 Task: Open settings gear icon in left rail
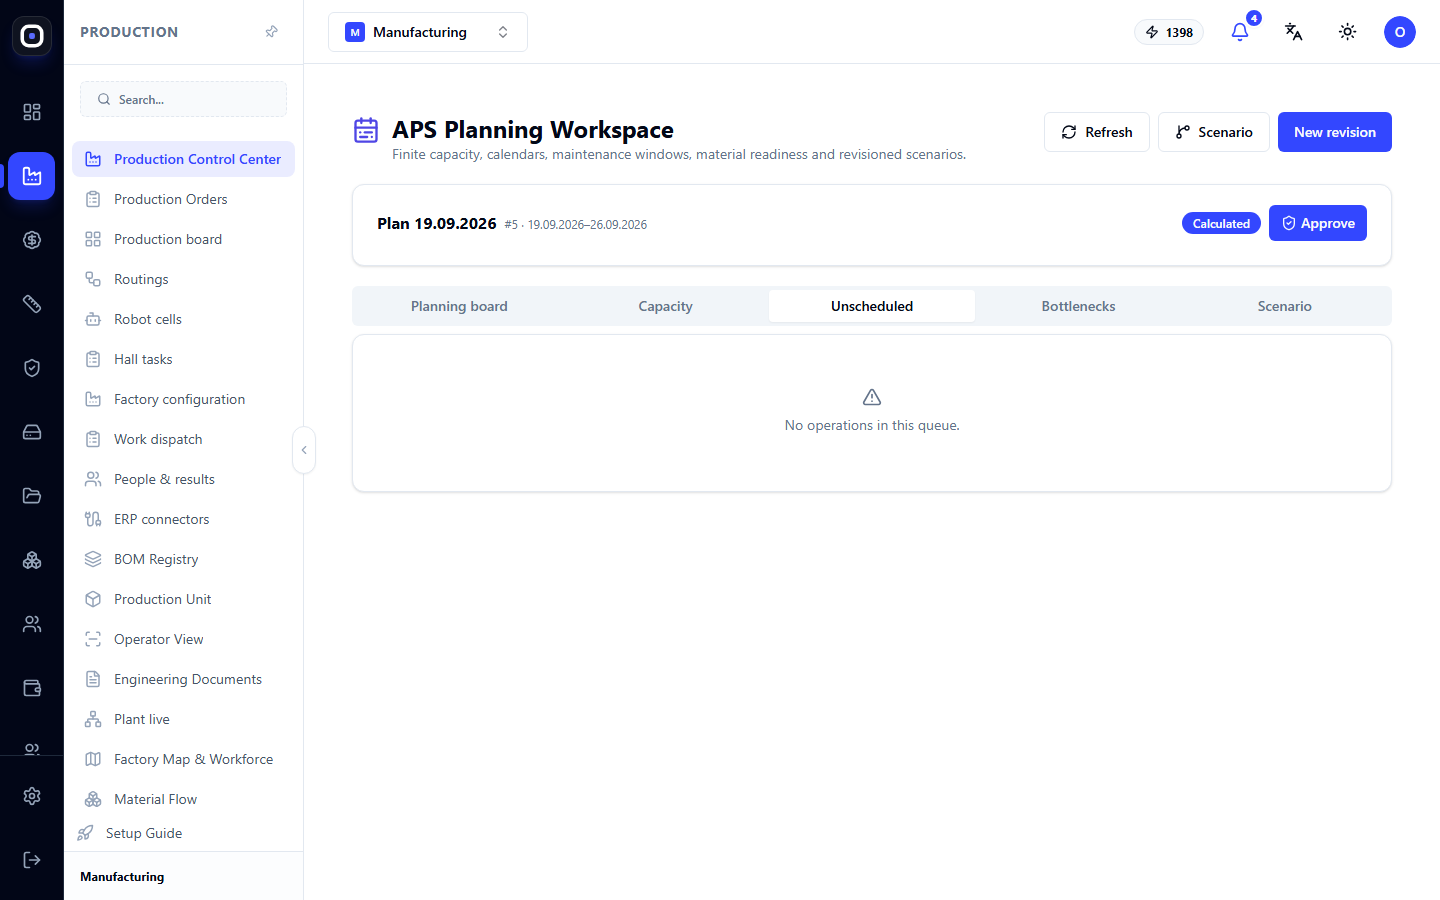pos(32,796)
